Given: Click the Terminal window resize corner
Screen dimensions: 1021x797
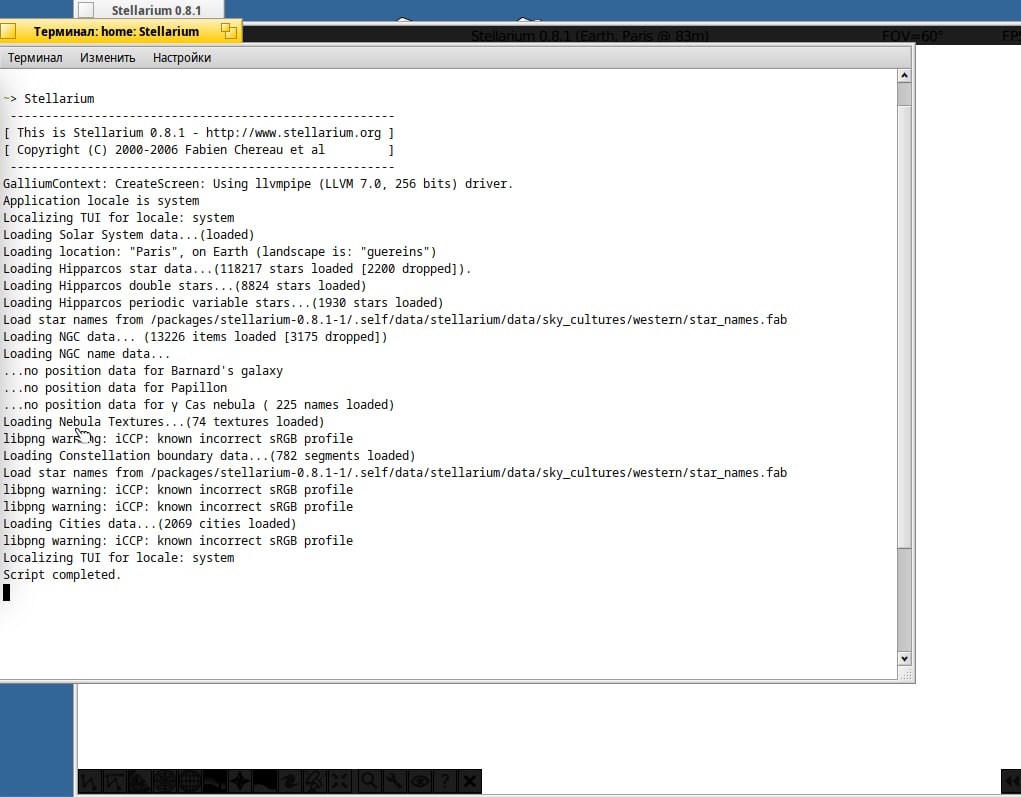Looking at the screenshot, I should [x=905, y=674].
